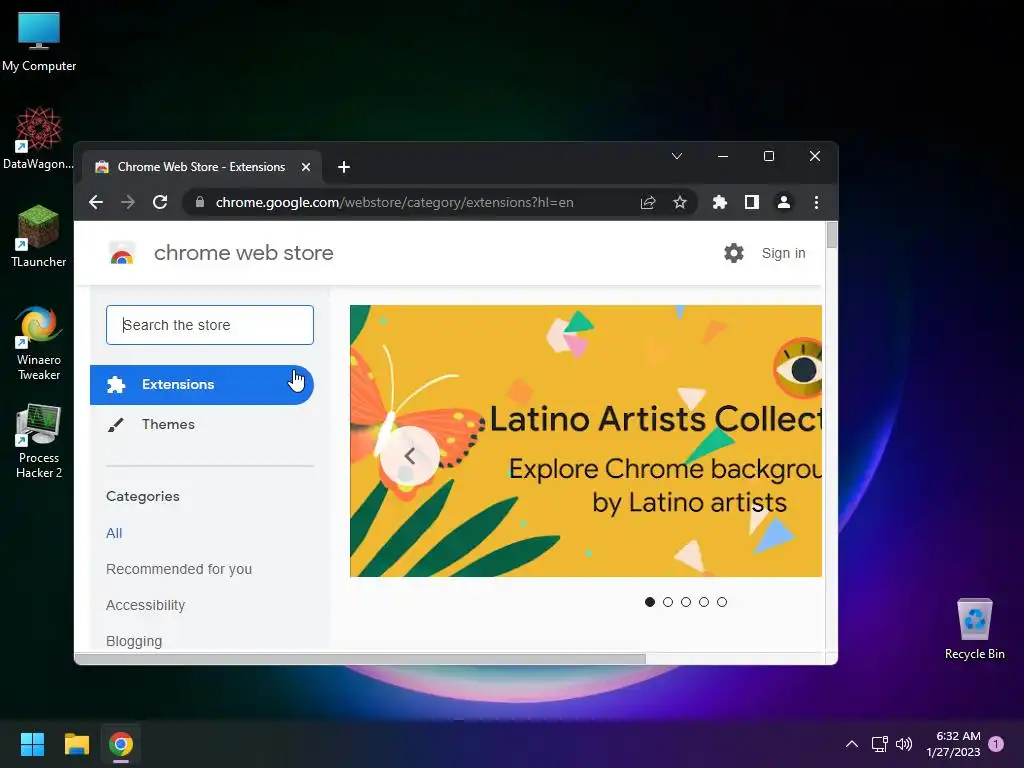1024x768 pixels.
Task: Click Chrome's forward arrow button
Action: coord(128,202)
